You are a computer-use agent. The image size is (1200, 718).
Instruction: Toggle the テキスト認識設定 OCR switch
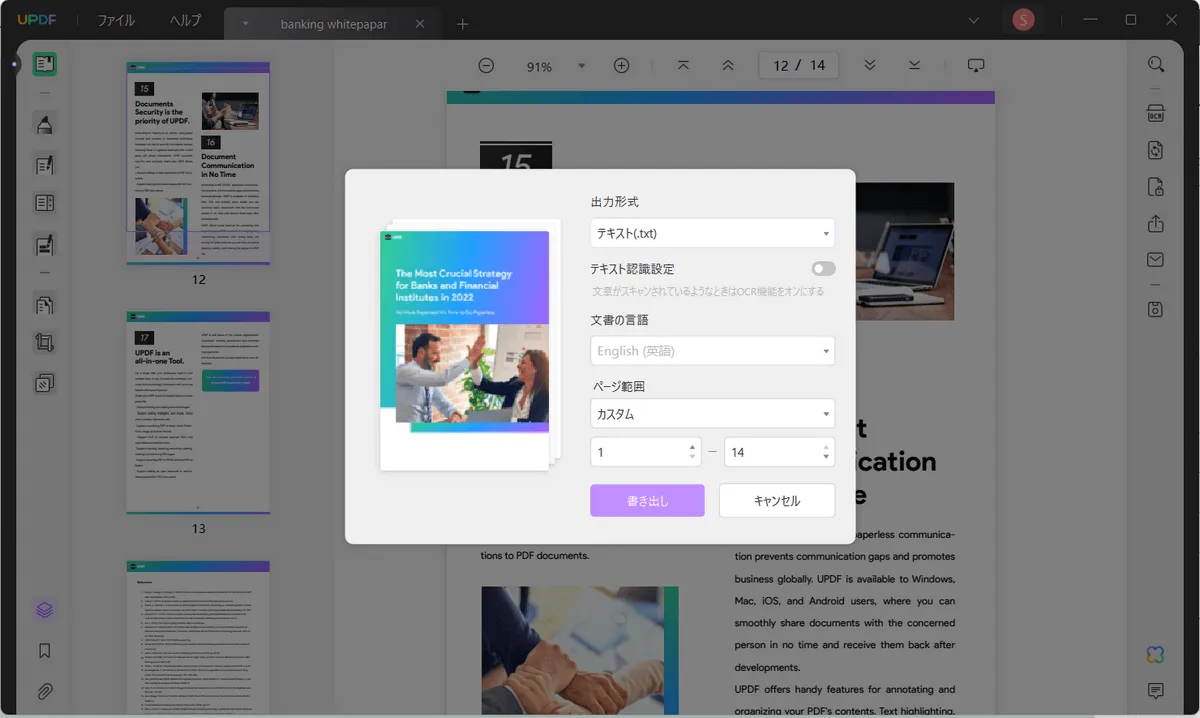click(x=823, y=269)
